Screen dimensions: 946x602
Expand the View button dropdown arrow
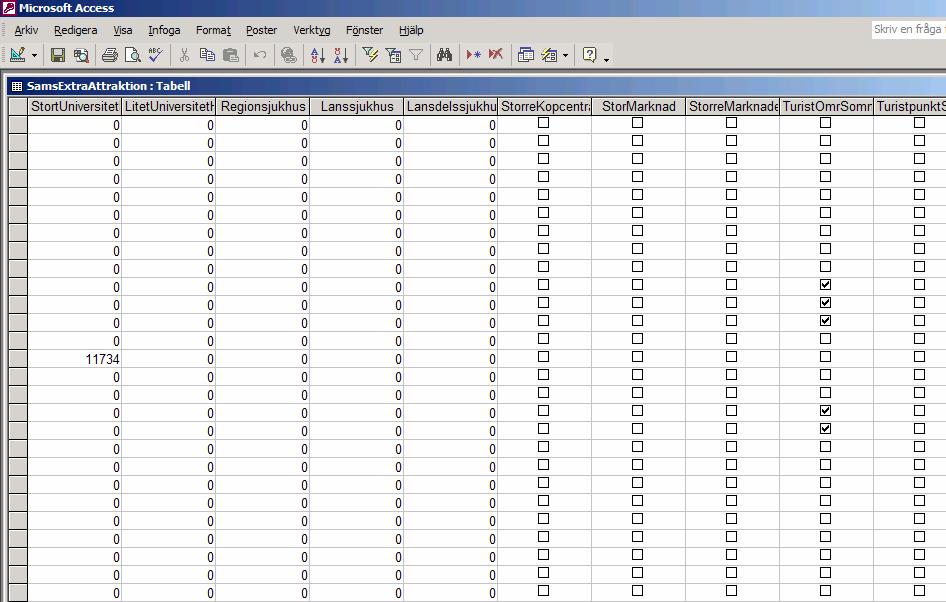(34, 55)
